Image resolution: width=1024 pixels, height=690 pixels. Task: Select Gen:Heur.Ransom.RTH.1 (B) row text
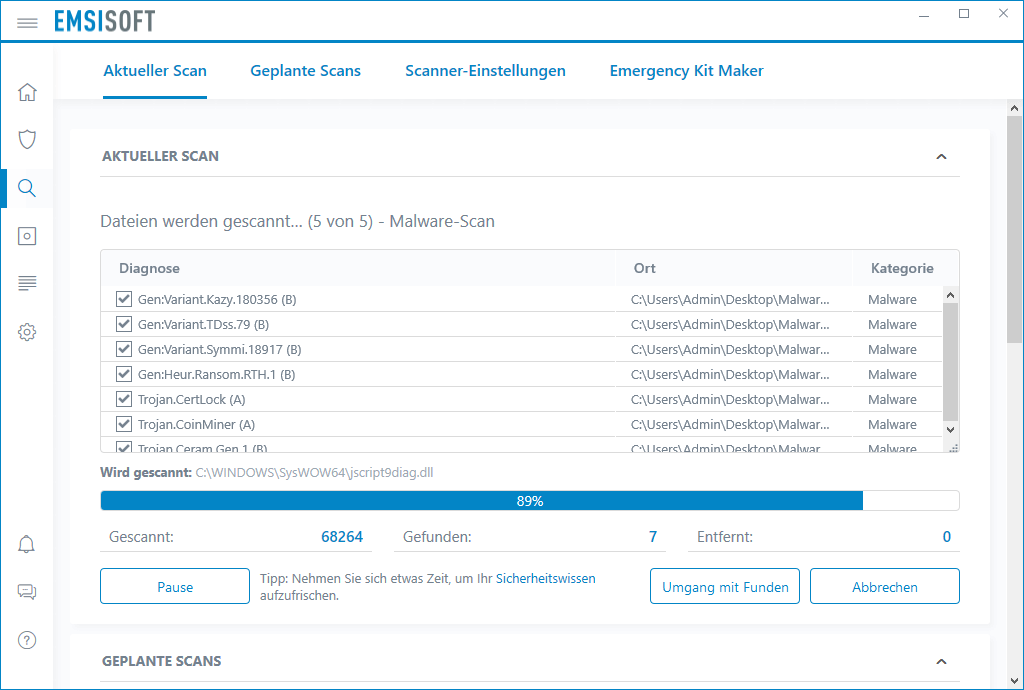pyautogui.click(x=216, y=374)
